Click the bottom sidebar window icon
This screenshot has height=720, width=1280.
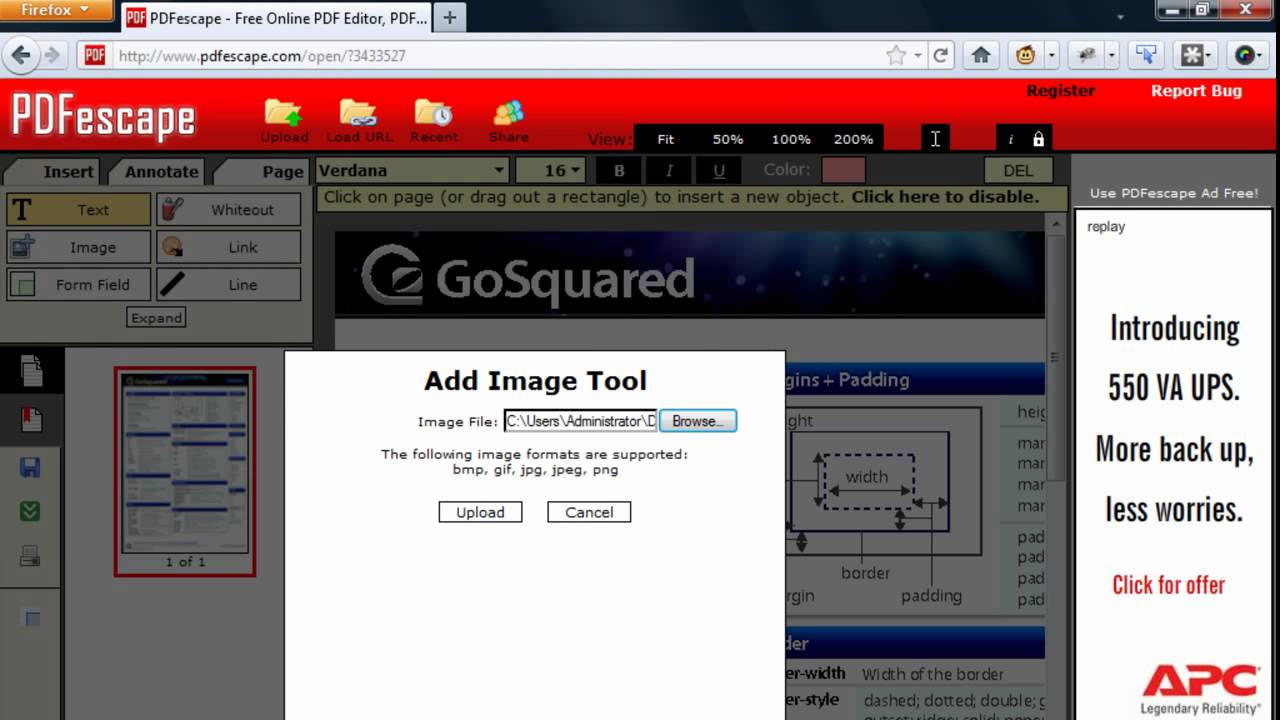32,619
